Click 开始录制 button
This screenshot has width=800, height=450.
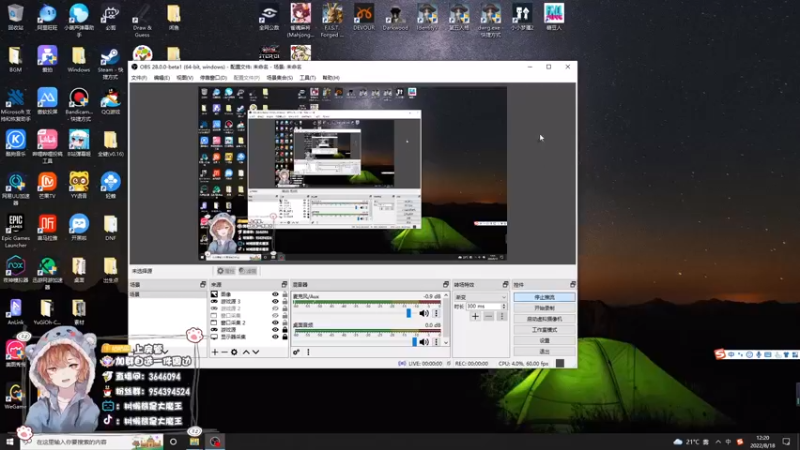pyautogui.click(x=544, y=308)
